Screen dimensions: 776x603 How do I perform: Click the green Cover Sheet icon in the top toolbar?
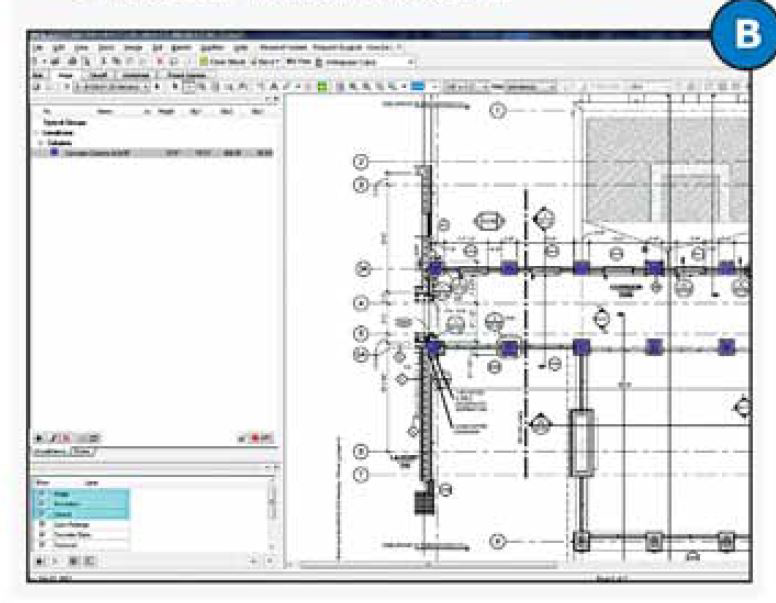[x=204, y=62]
